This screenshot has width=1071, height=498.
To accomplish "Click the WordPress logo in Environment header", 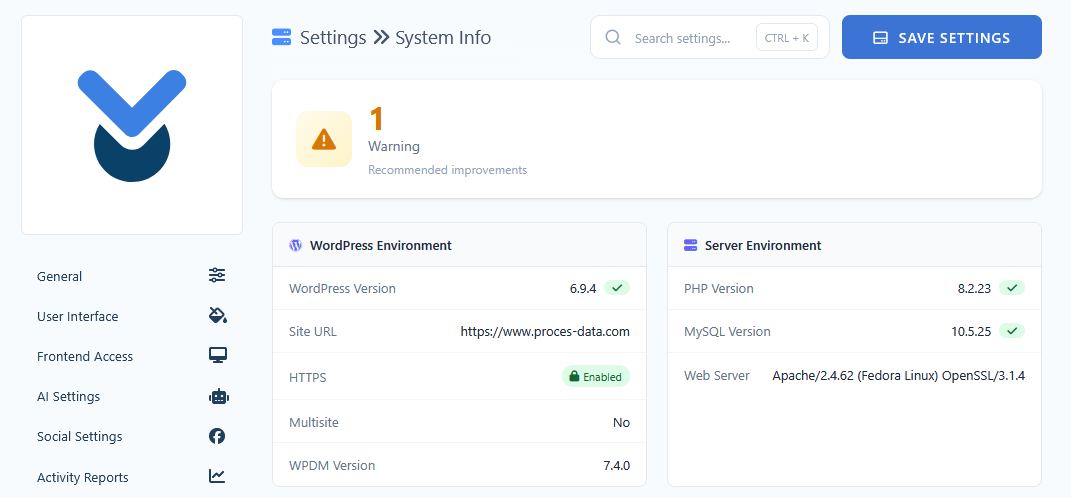I will (295, 245).
